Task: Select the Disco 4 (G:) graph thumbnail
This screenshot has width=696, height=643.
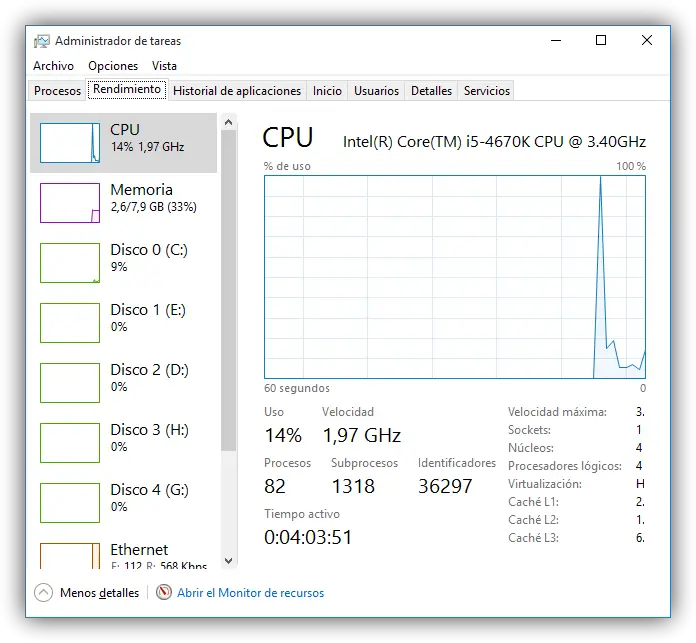Action: click(x=70, y=503)
